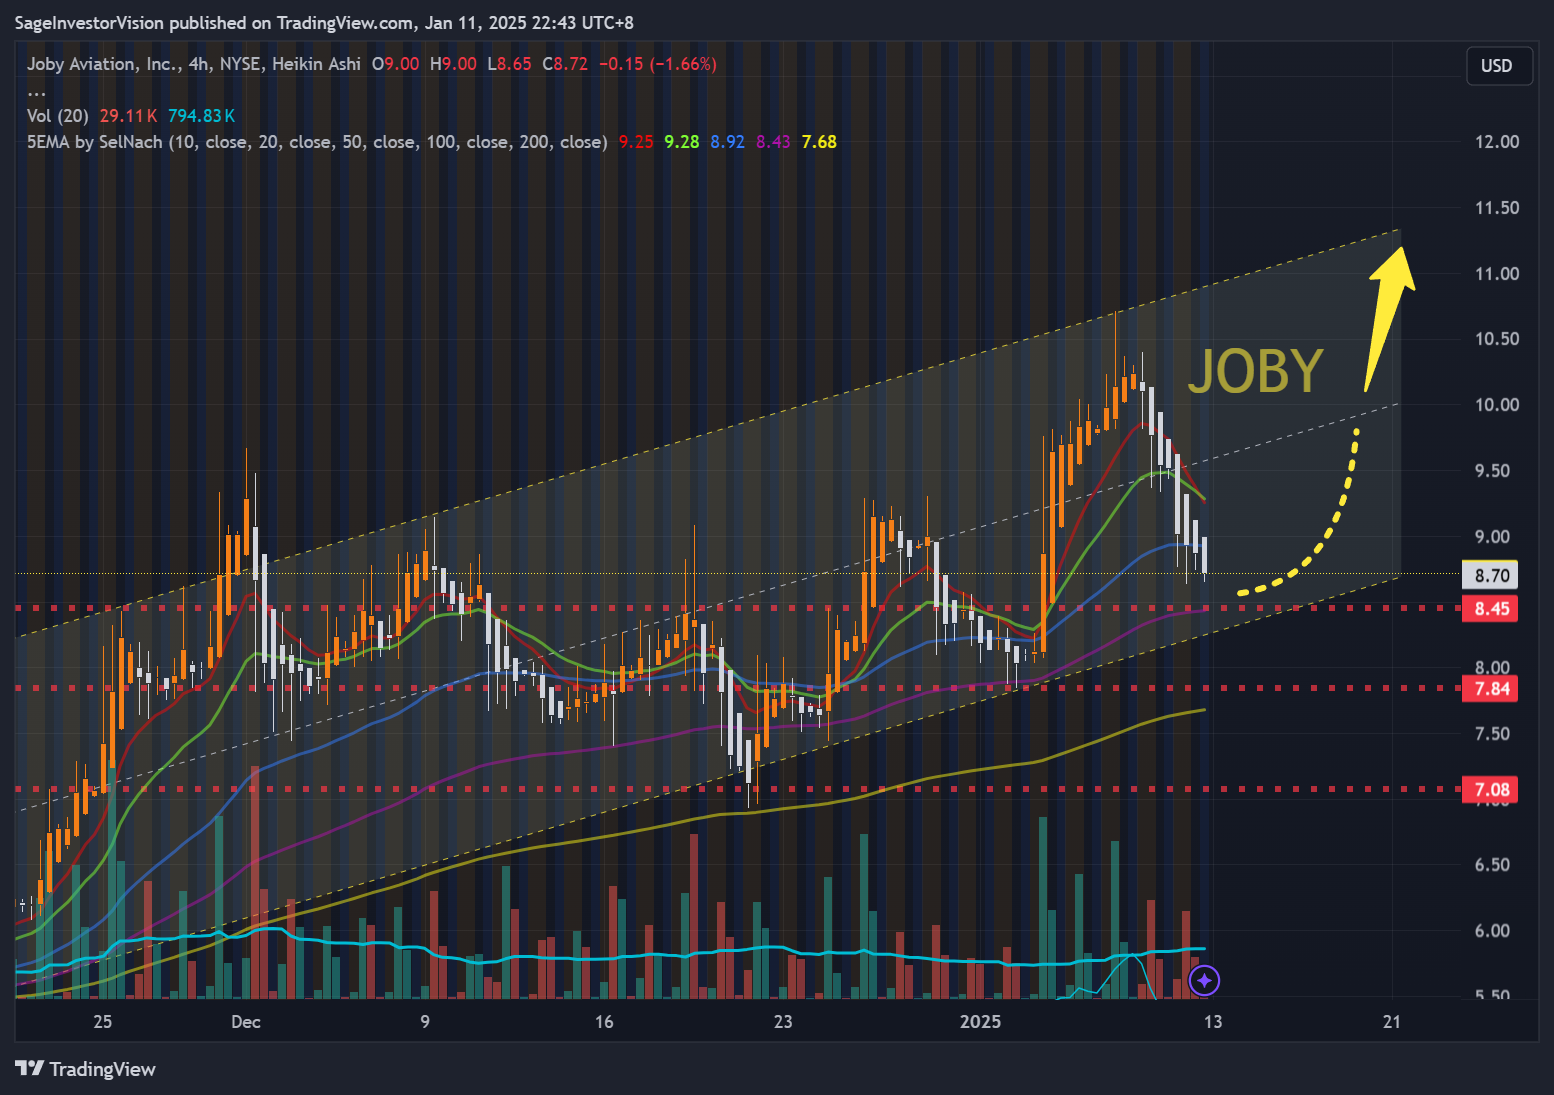Click the 21 date on time axis
This screenshot has height=1095, width=1554.
click(x=1392, y=1022)
